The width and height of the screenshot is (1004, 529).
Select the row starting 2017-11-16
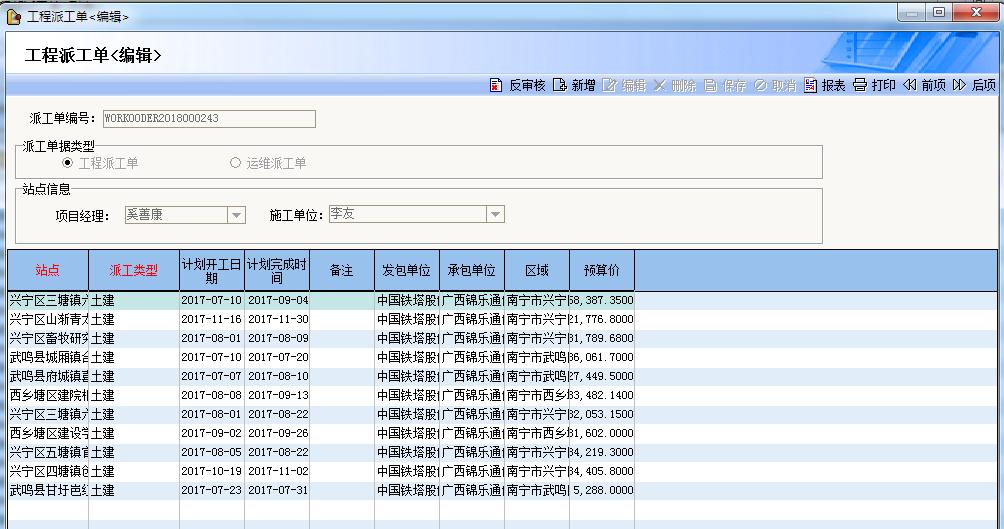coord(212,319)
